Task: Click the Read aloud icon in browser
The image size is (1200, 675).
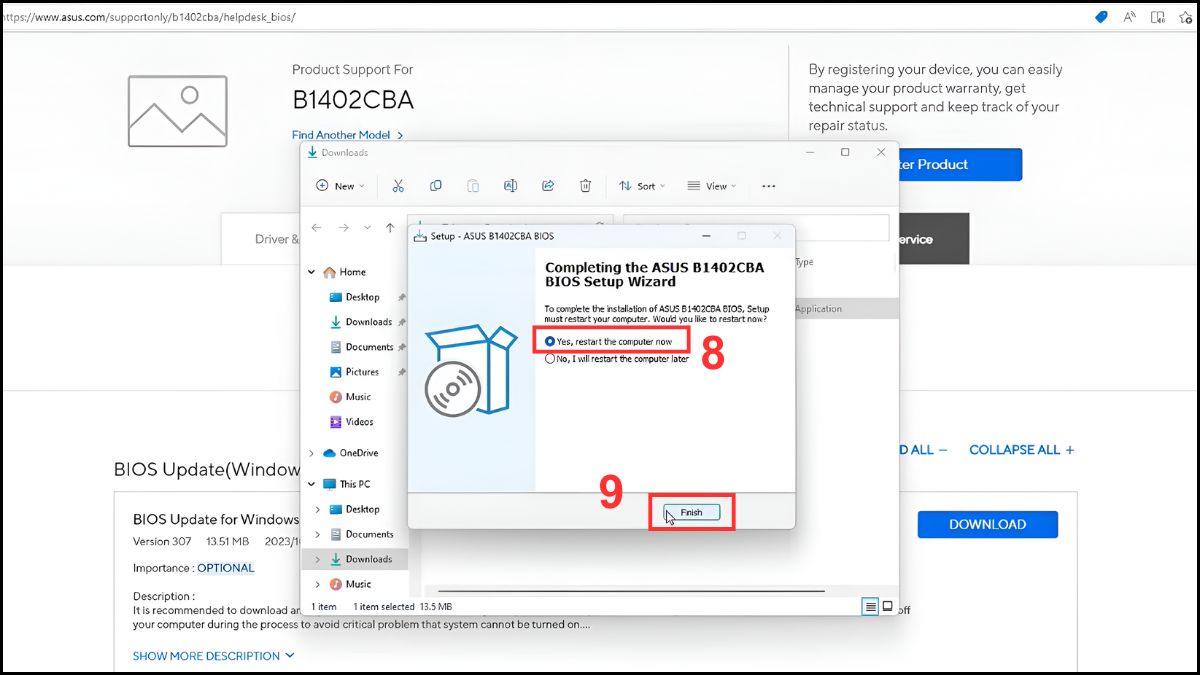Action: pyautogui.click(x=1129, y=17)
